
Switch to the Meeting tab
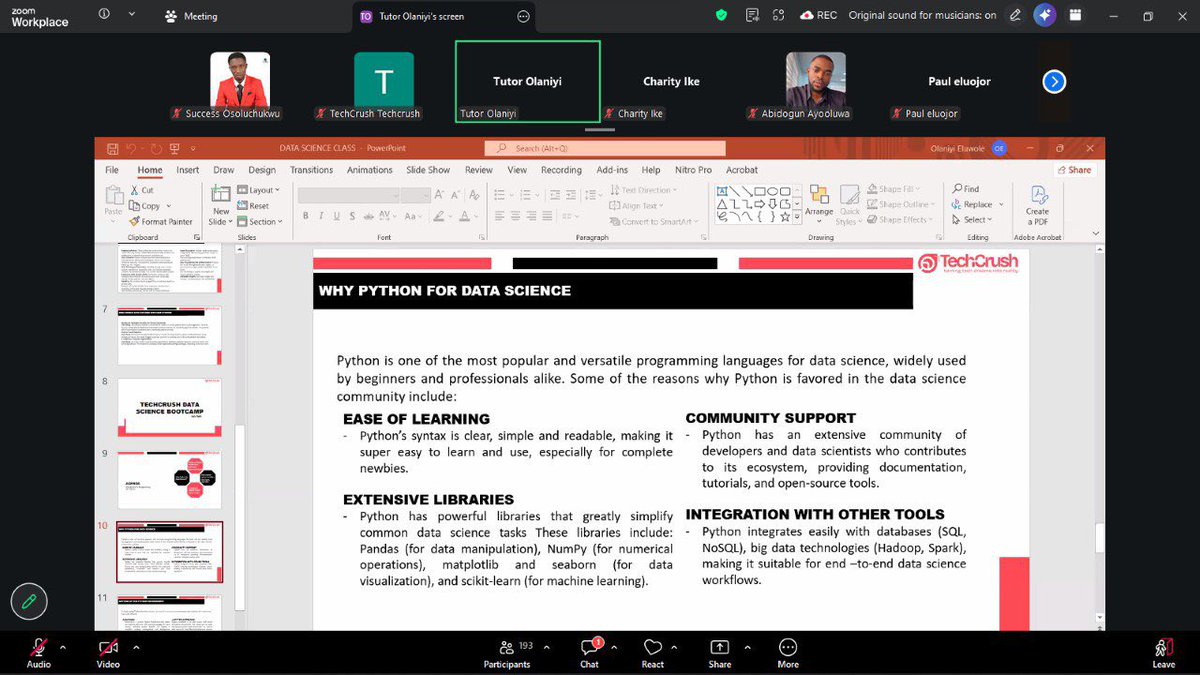[191, 16]
